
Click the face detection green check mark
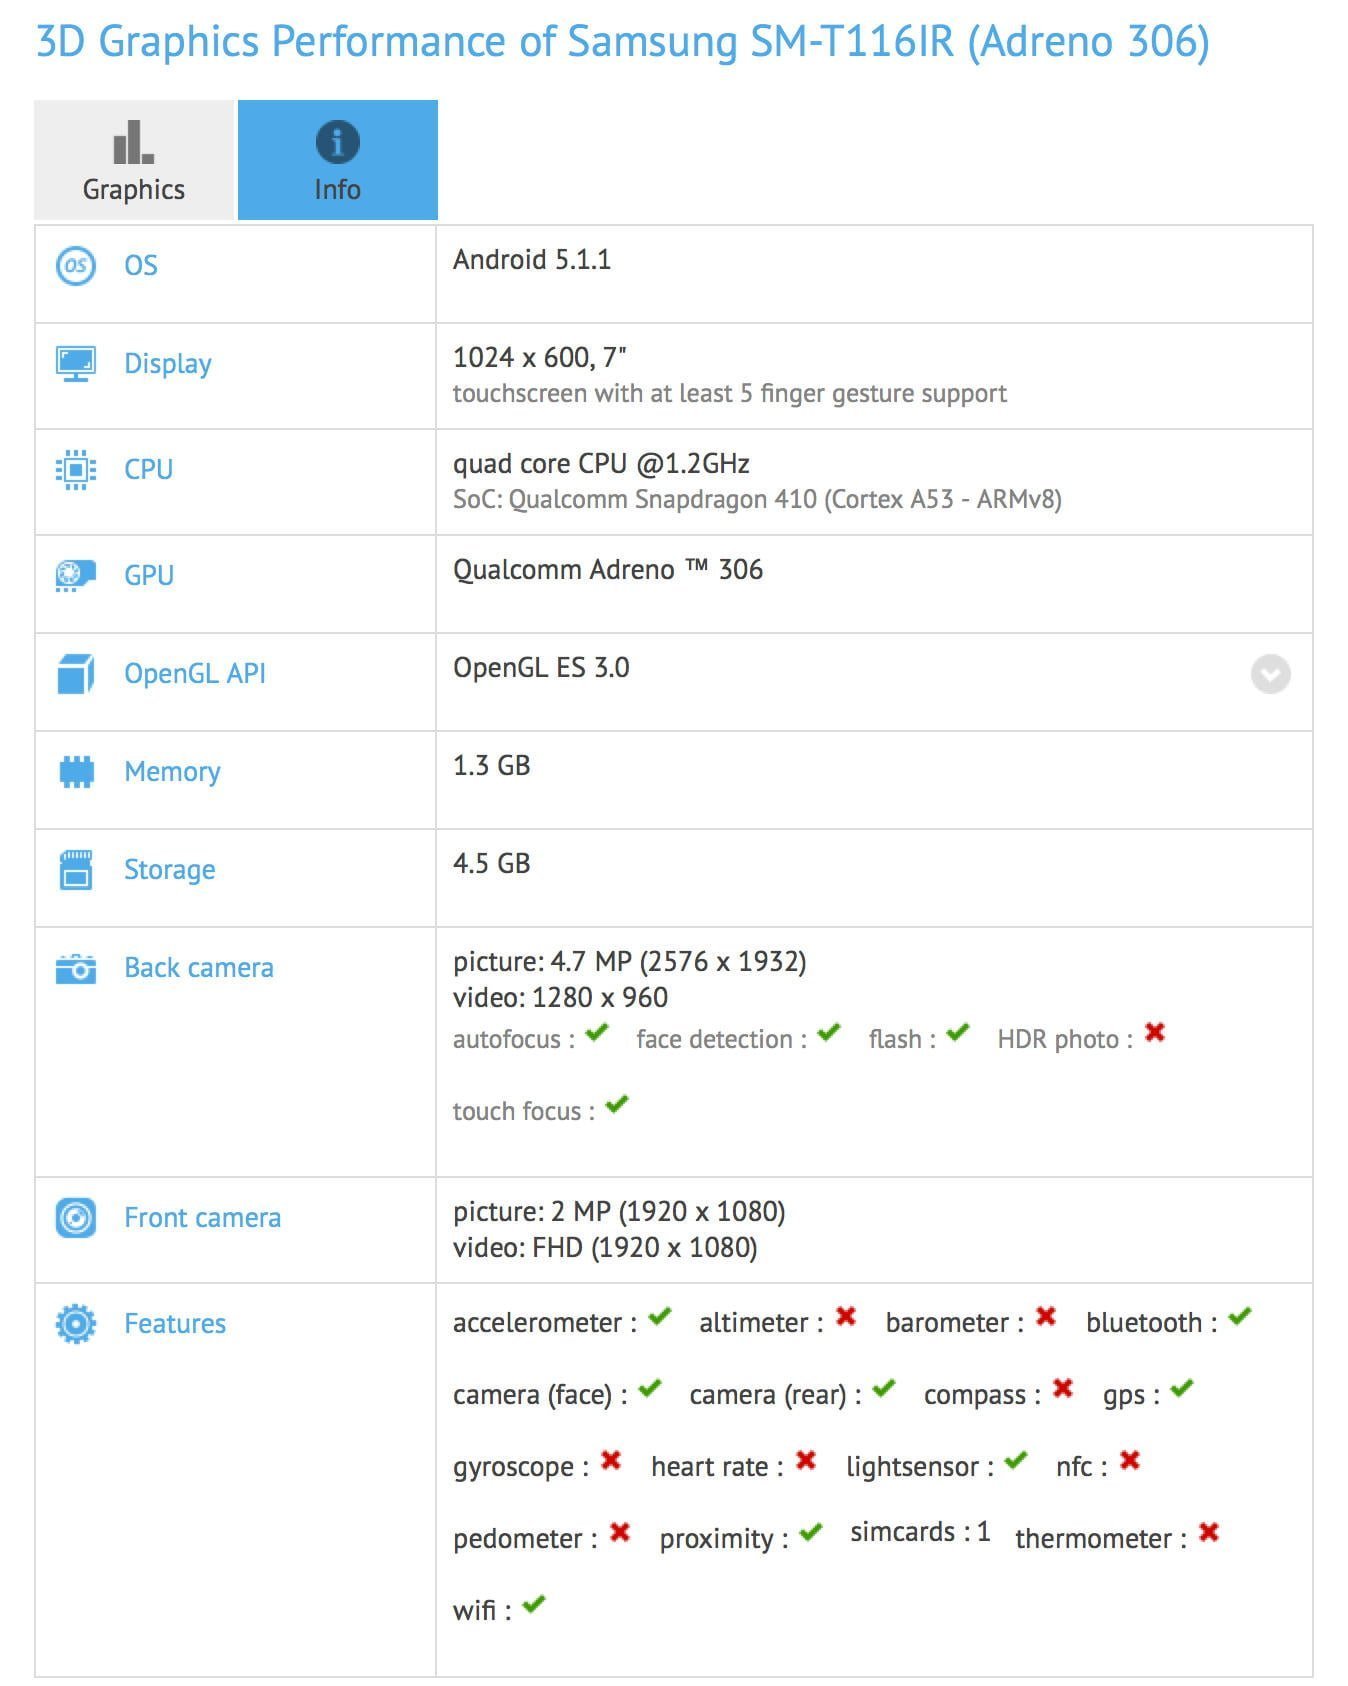point(829,1032)
